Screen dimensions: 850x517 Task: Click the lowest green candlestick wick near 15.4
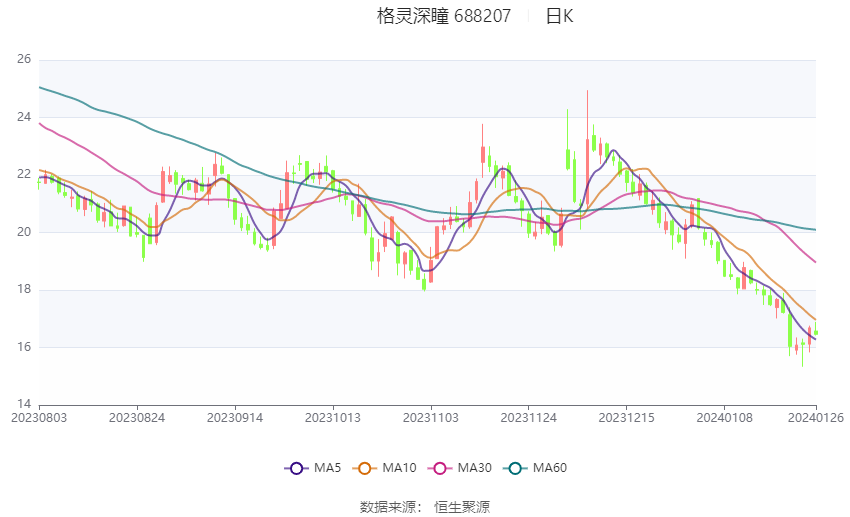click(x=803, y=352)
